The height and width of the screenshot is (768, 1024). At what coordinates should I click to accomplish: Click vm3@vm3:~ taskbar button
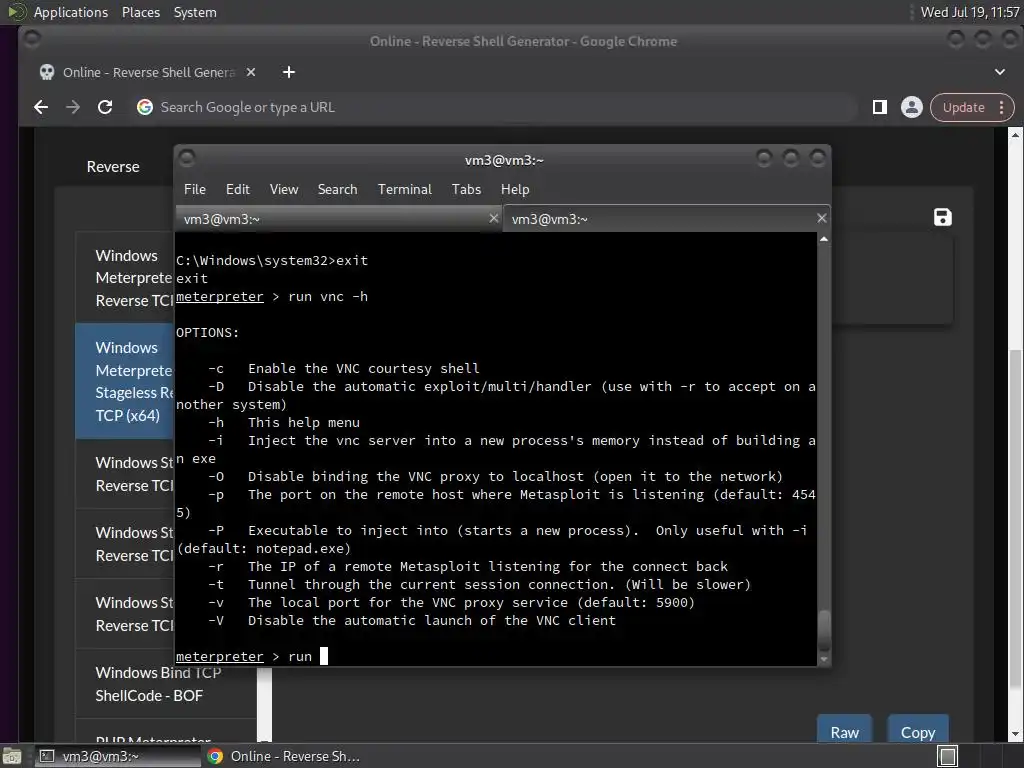[116, 756]
